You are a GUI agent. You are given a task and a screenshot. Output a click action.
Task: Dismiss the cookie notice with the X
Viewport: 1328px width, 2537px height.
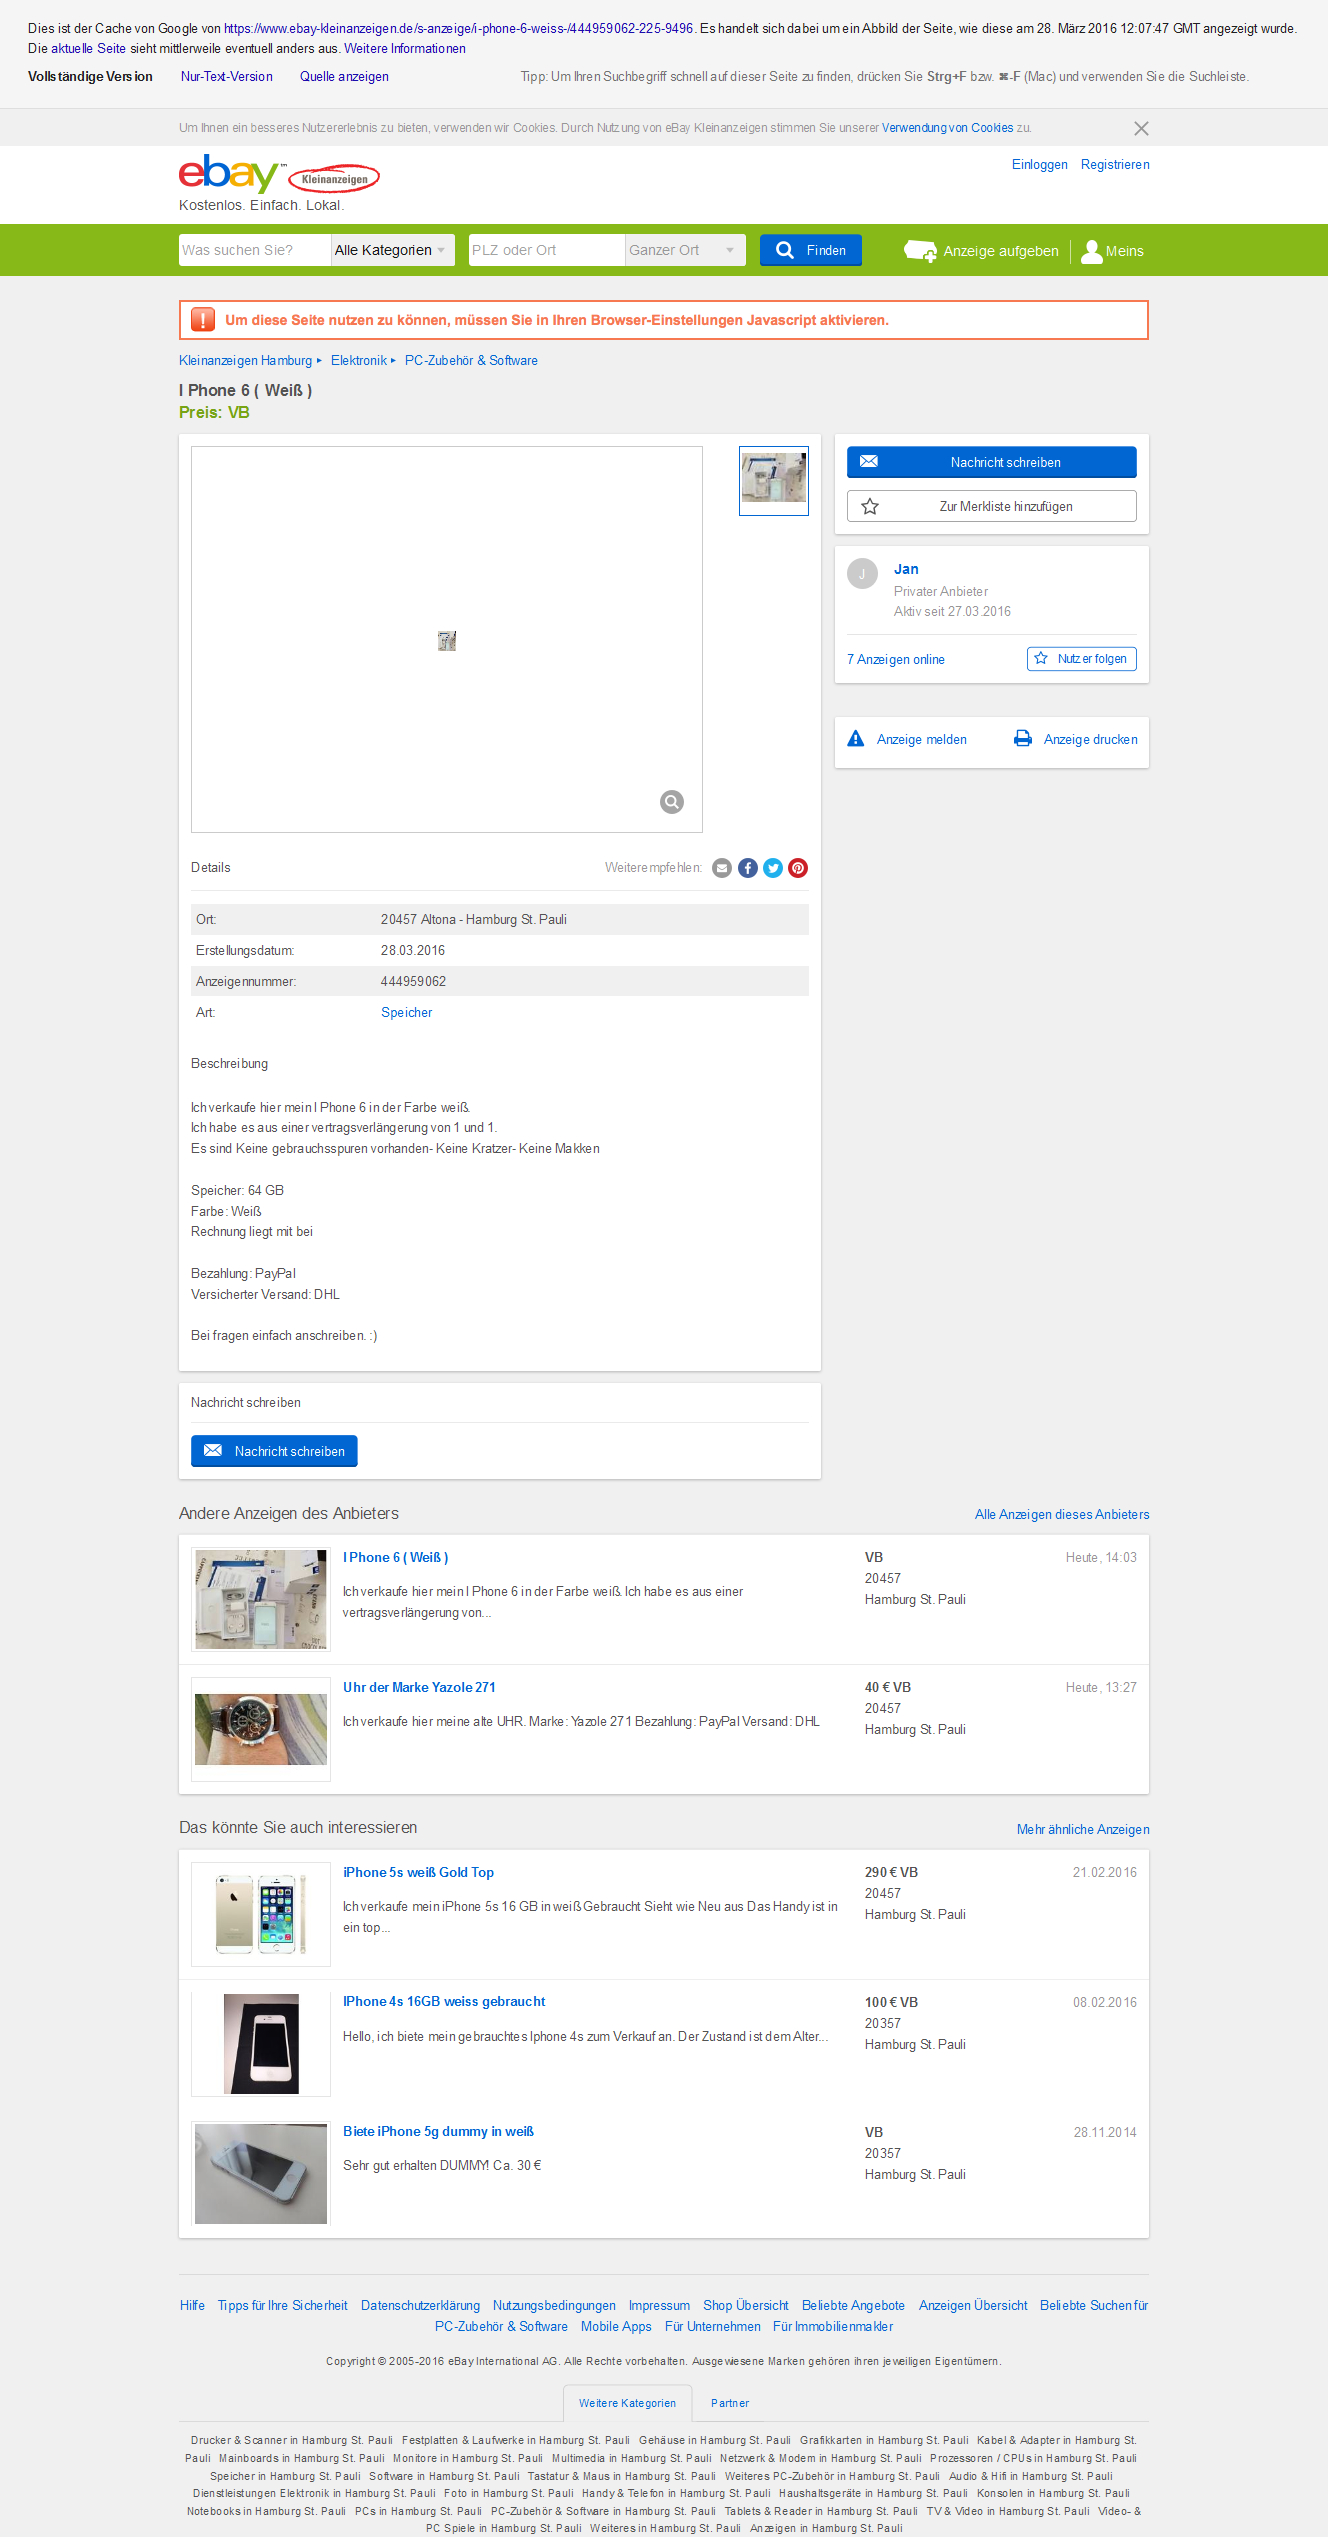pos(1141,128)
